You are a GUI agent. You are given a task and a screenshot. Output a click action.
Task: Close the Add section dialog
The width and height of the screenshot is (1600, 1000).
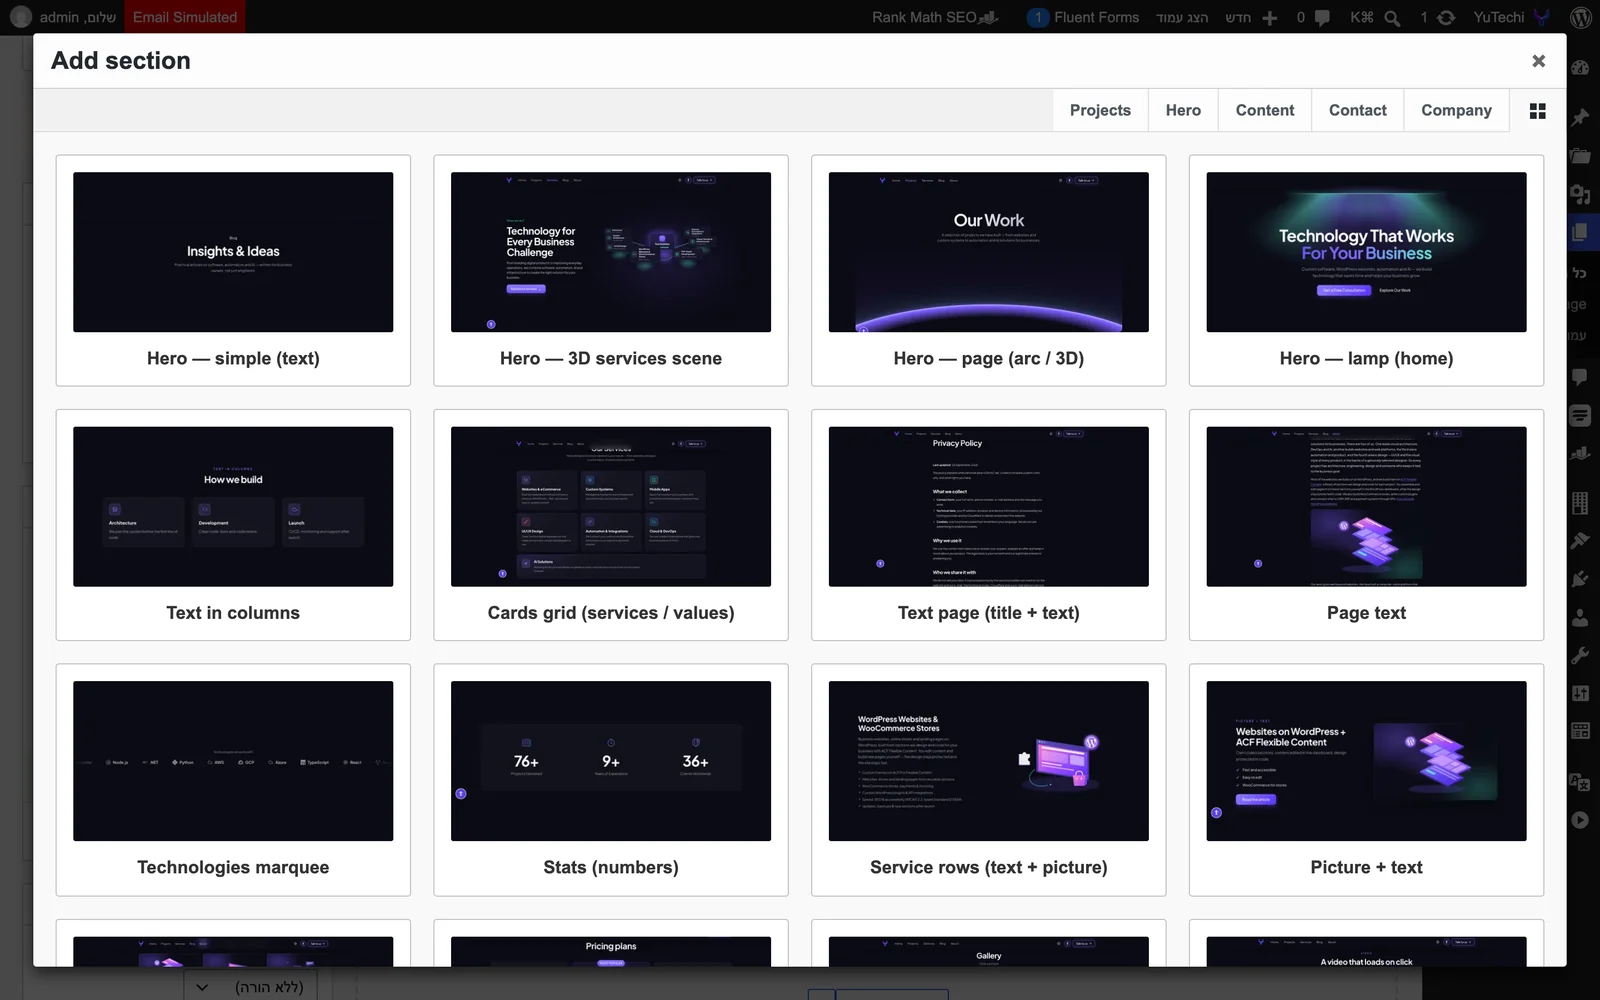click(x=1538, y=61)
